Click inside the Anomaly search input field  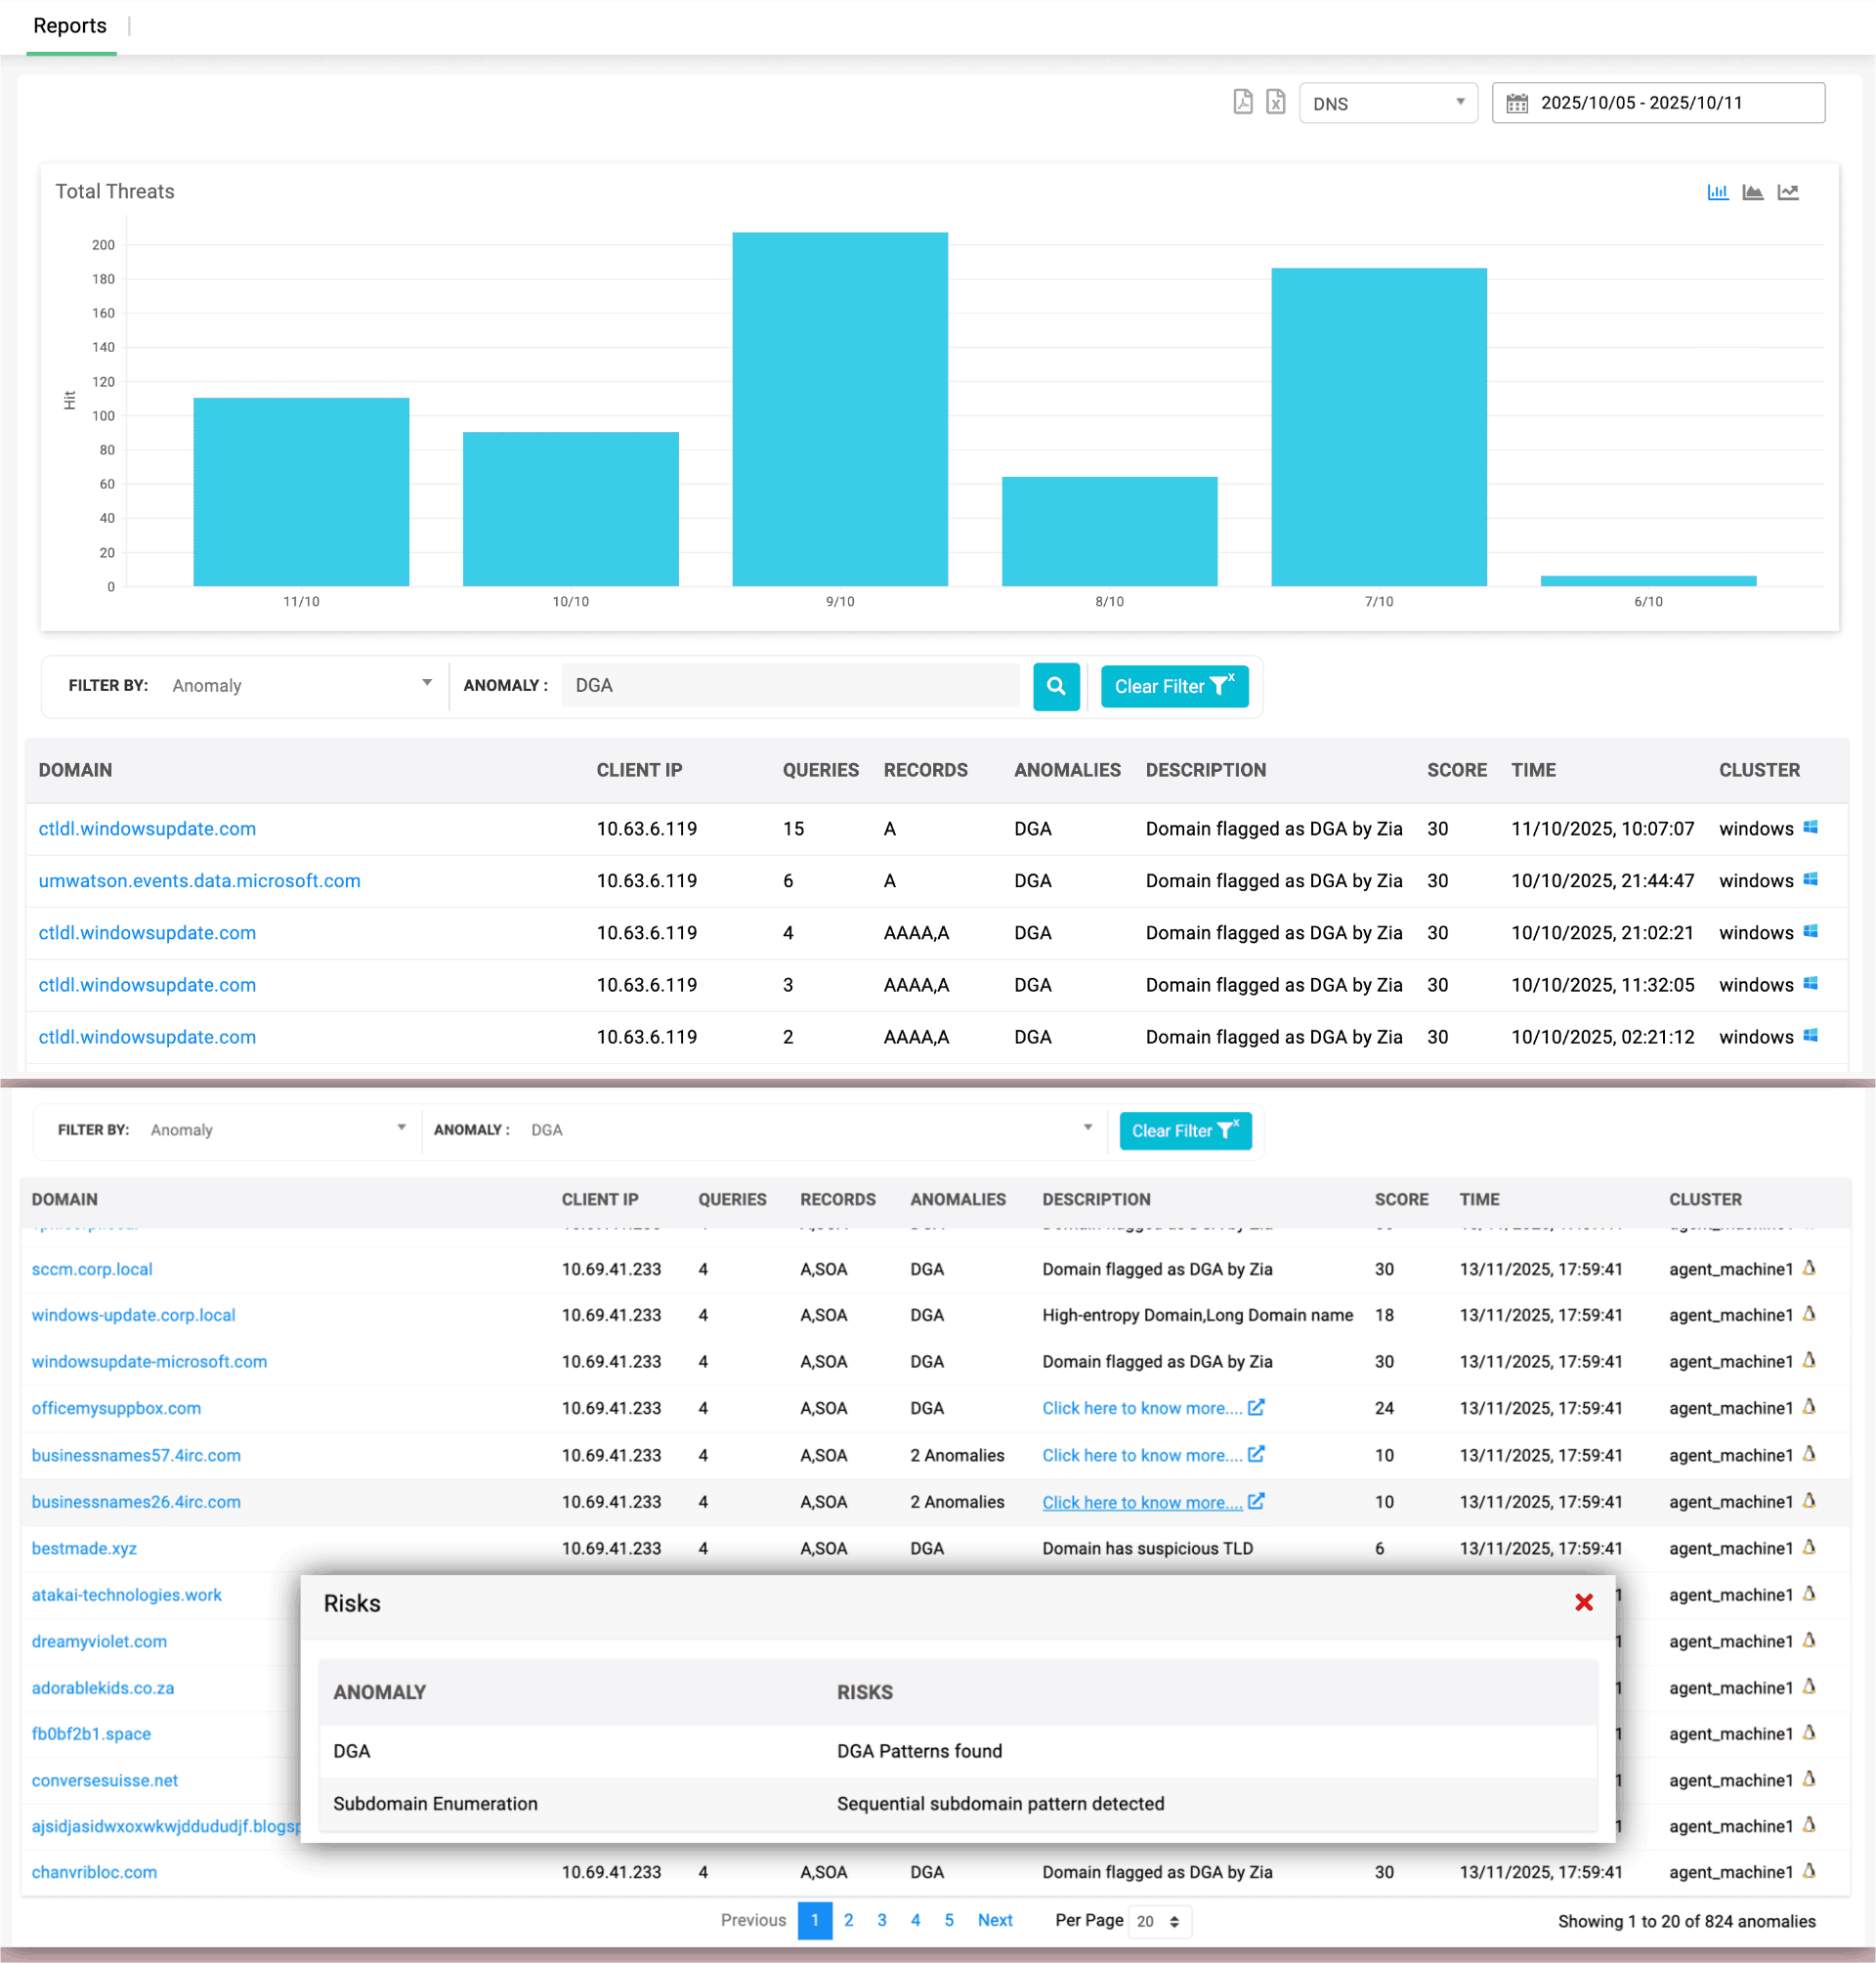(x=790, y=685)
